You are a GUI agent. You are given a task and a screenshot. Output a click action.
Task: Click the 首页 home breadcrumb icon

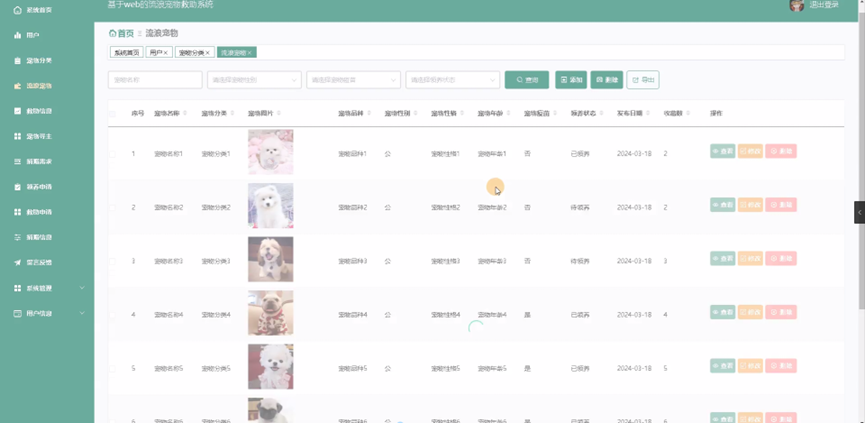[x=113, y=33]
